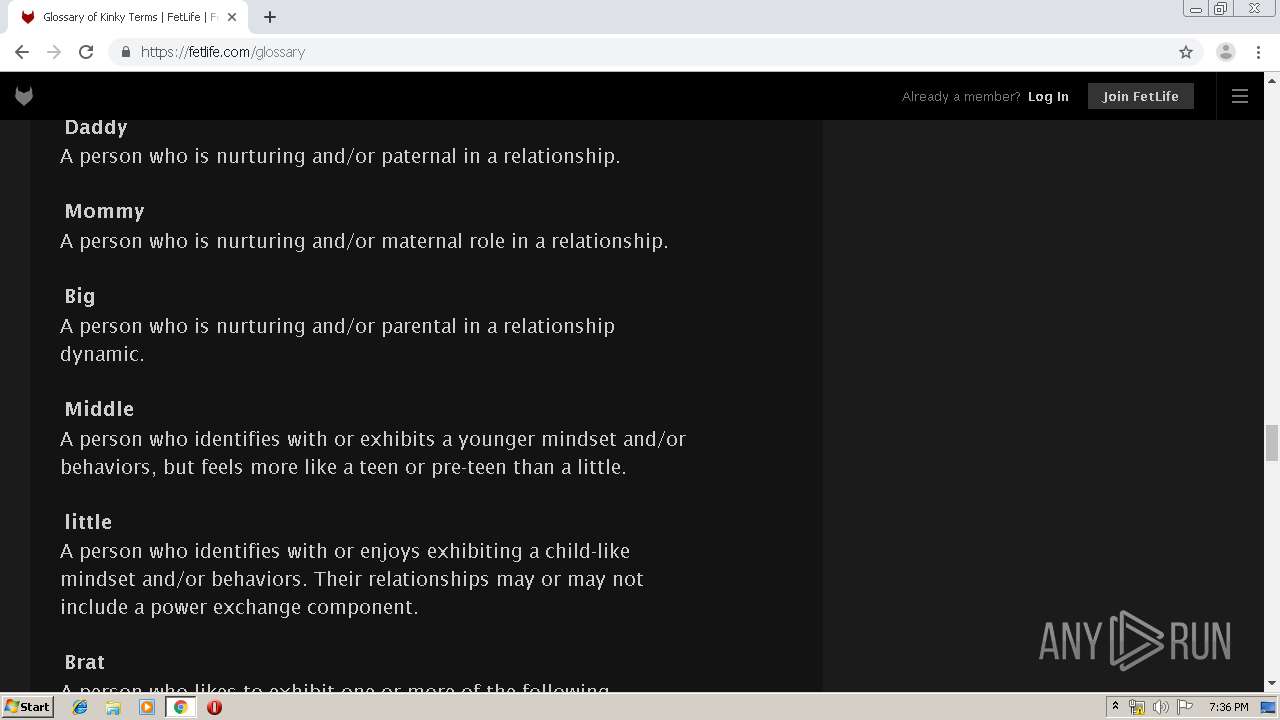The height and width of the screenshot is (720, 1280).
Task: Click the Join FetLife button
Action: (x=1141, y=96)
